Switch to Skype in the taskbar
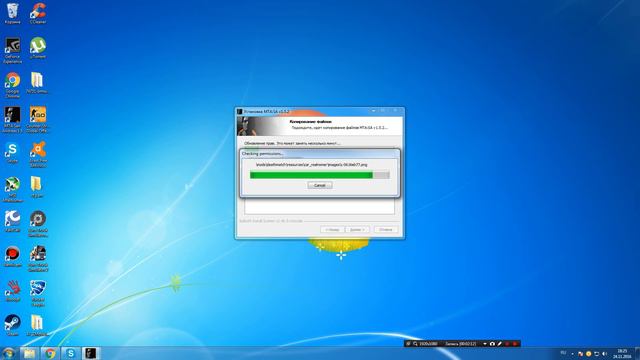The image size is (640, 360). (x=71, y=353)
